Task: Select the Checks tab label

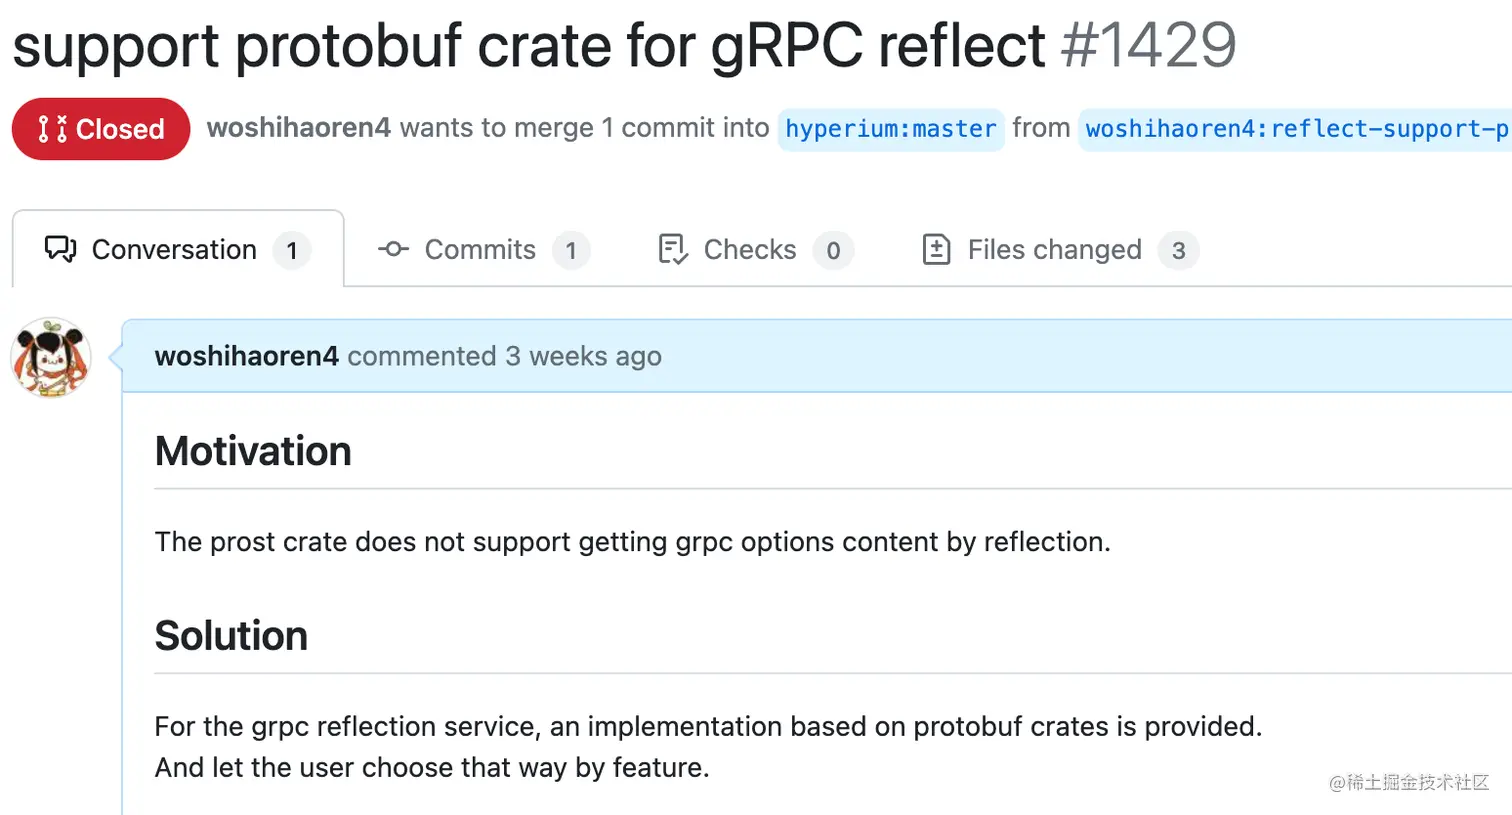Action: pos(750,249)
